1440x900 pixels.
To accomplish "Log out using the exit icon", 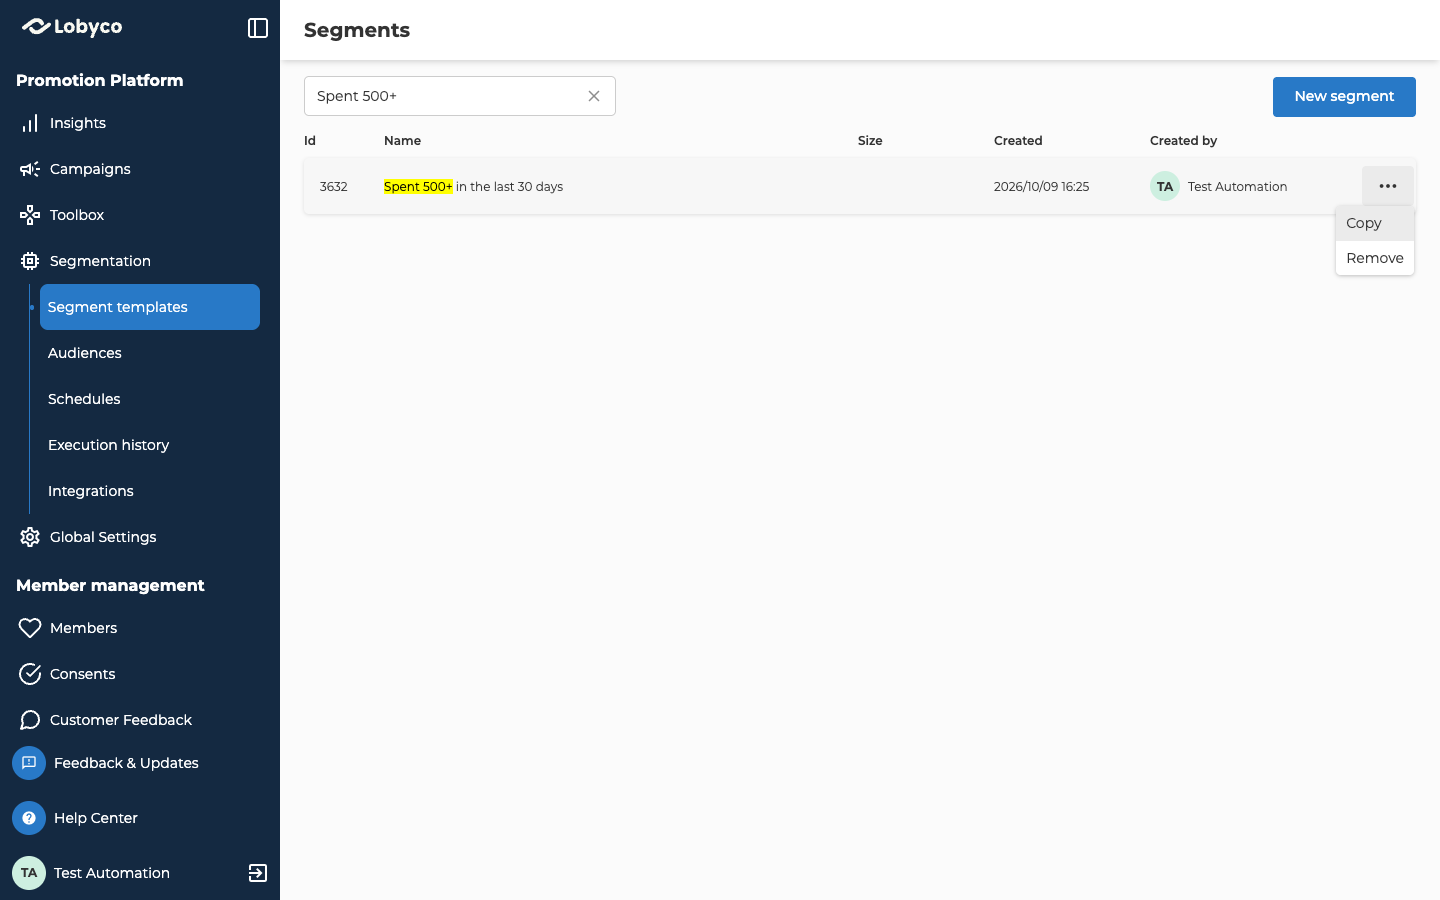I will pos(258,873).
